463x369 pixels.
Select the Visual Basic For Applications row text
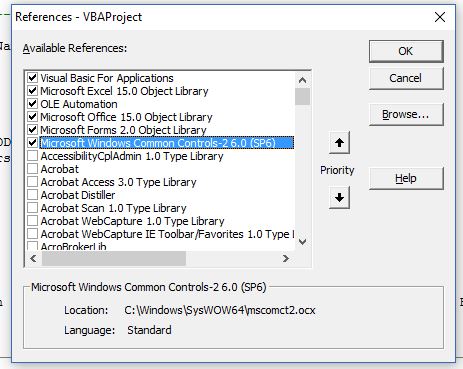click(107, 78)
